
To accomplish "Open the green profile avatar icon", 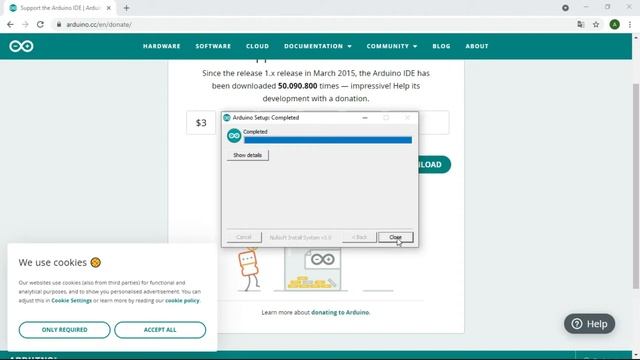I will [615, 24].
